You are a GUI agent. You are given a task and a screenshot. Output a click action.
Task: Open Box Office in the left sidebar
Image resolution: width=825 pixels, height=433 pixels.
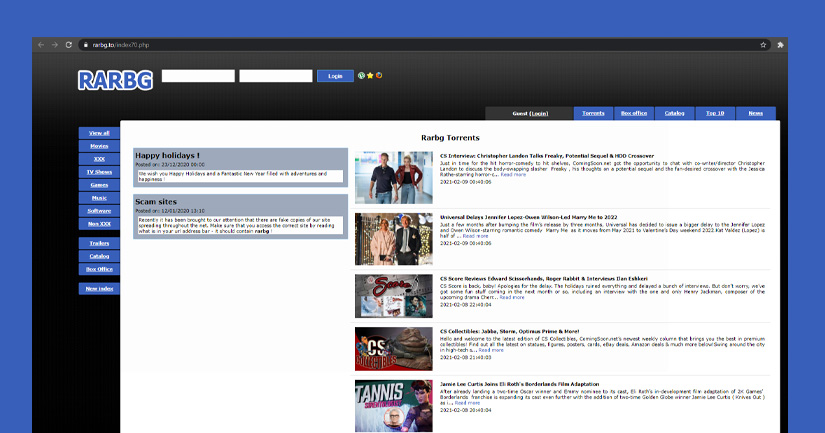[x=99, y=269]
